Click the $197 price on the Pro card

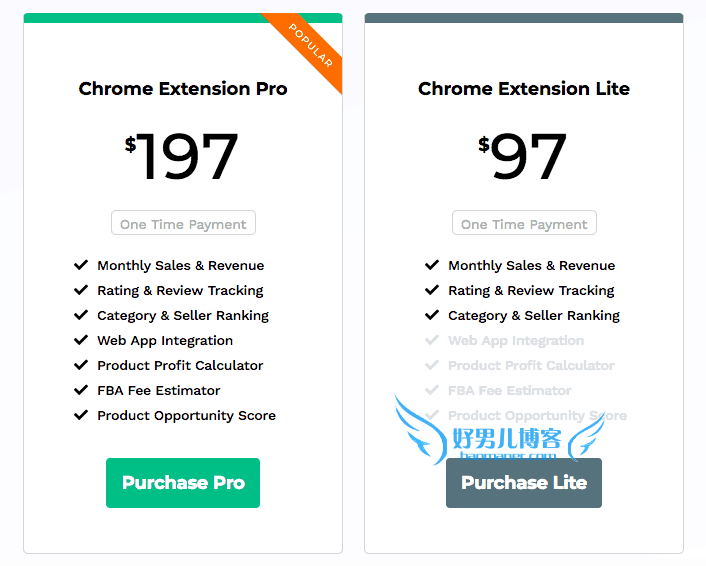coord(181,156)
